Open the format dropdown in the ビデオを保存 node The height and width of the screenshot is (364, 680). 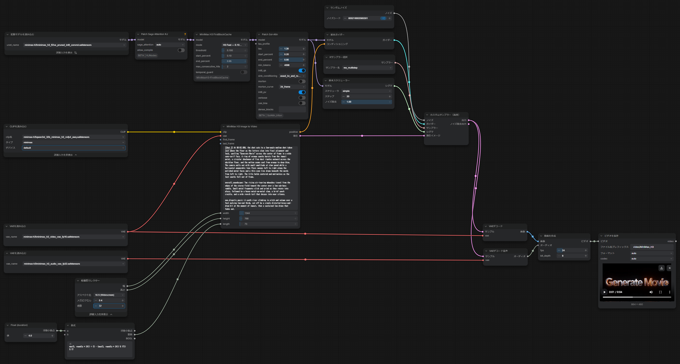click(x=652, y=253)
